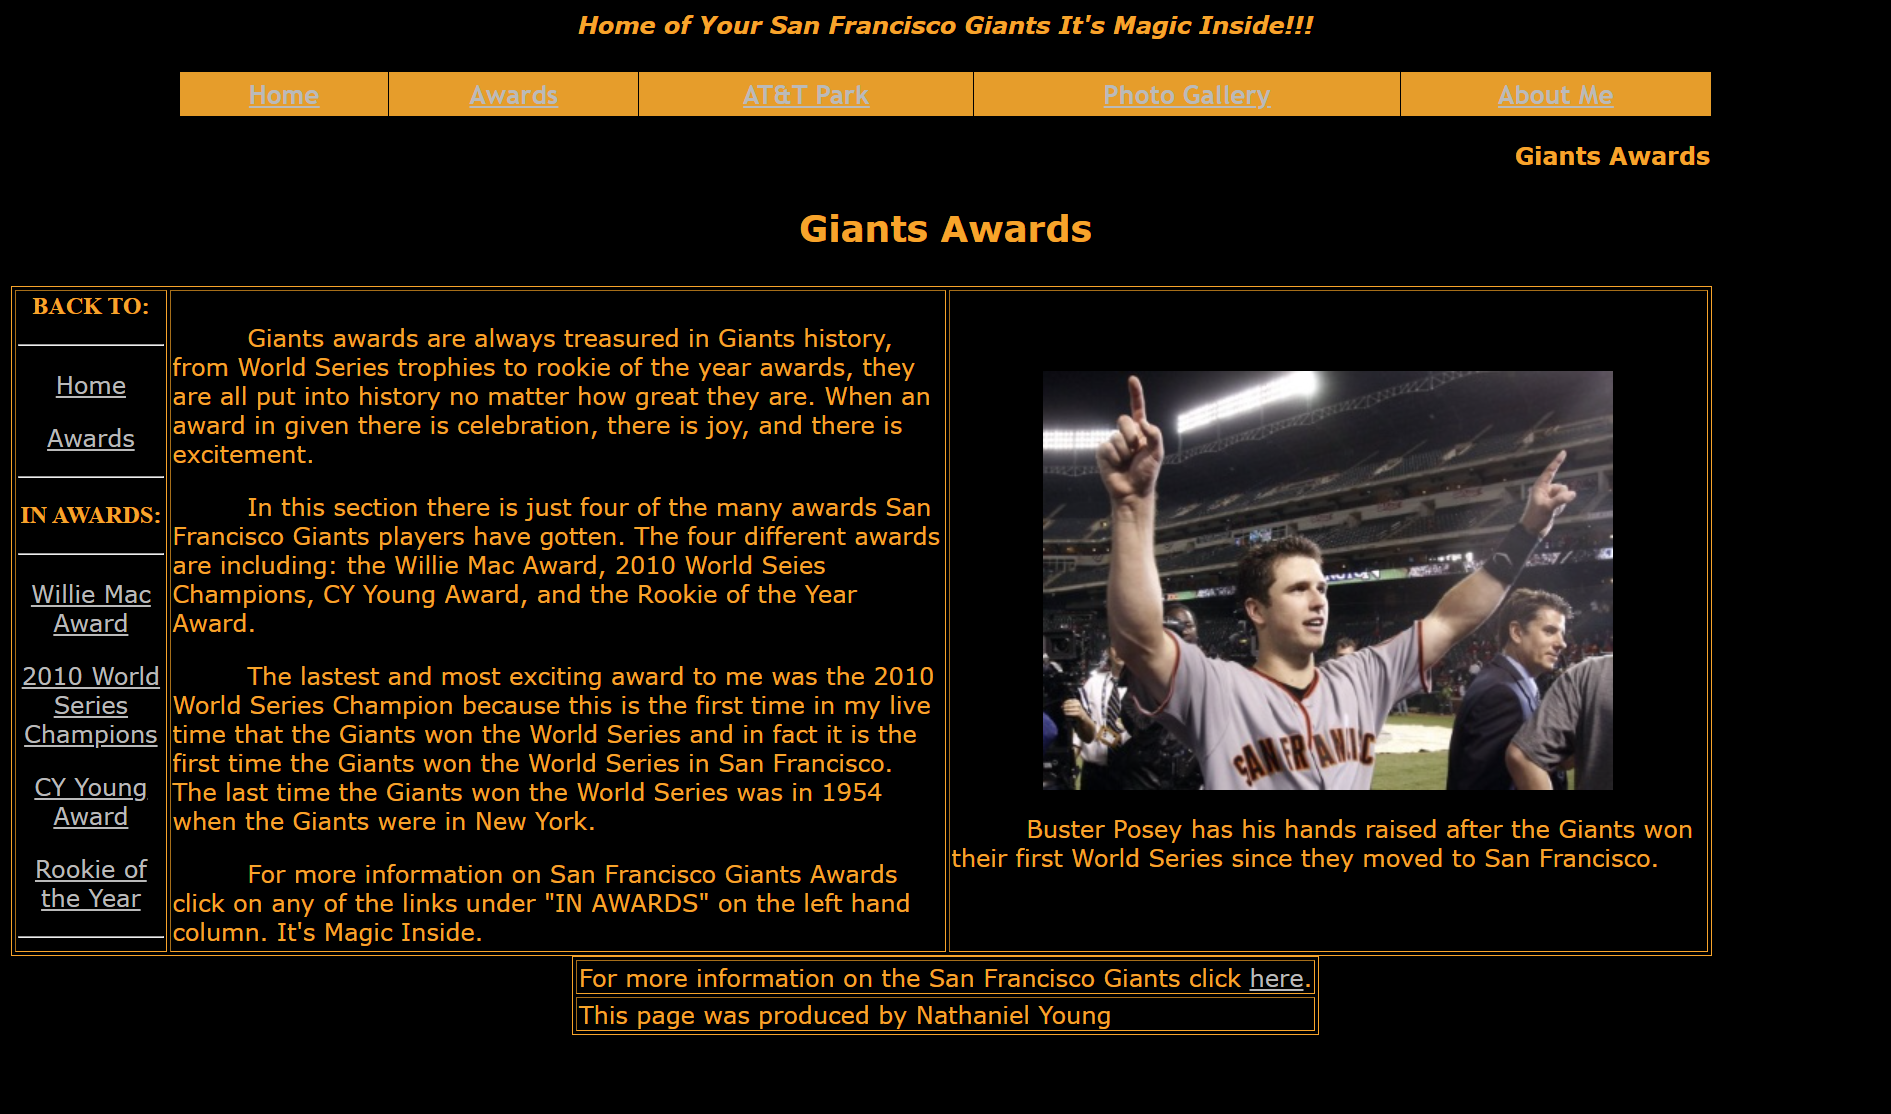The width and height of the screenshot is (1891, 1114).
Task: Select Home under the BACK TO sidebar
Action: 90,385
